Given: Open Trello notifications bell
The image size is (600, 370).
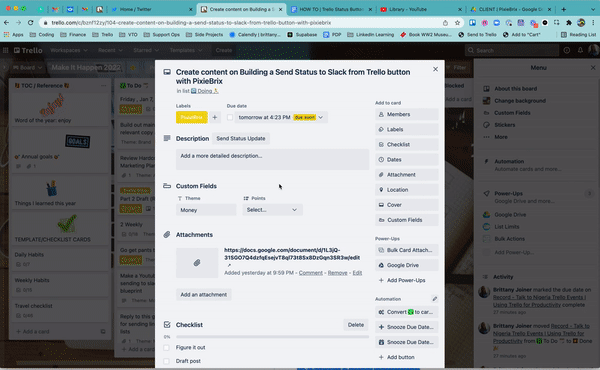Looking at the screenshot, I should [580, 50].
